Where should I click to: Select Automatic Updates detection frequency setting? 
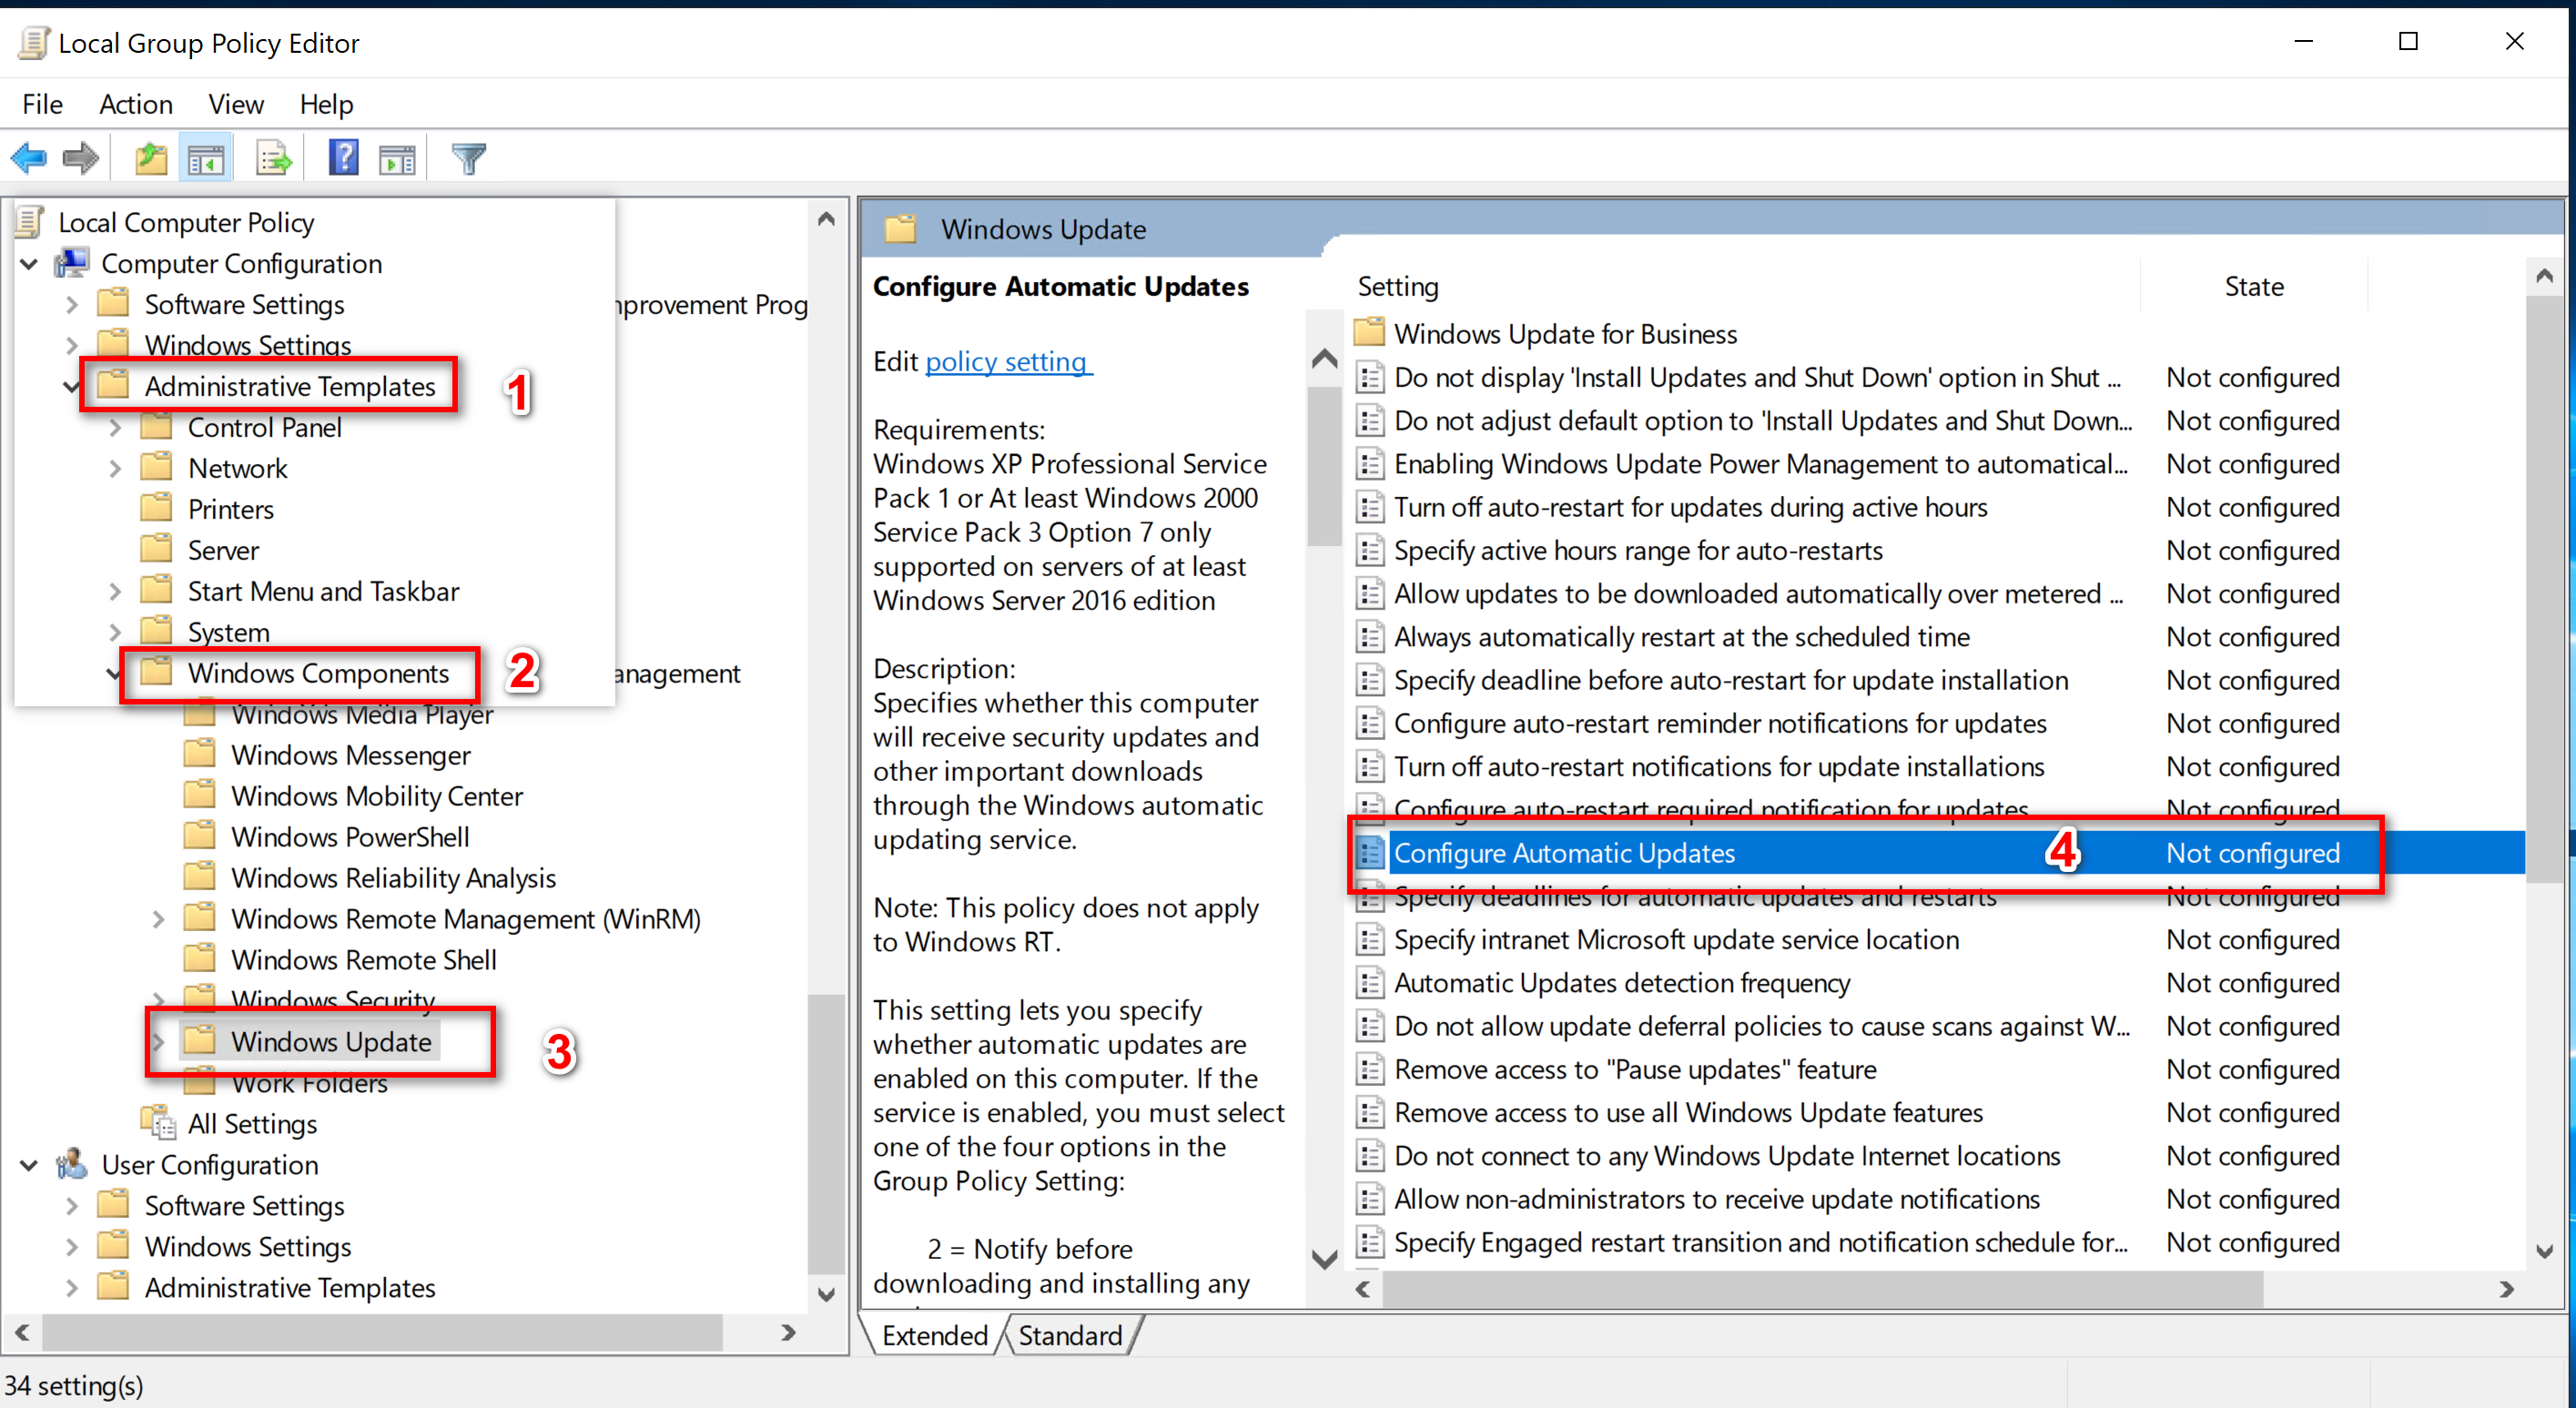click(1621, 983)
